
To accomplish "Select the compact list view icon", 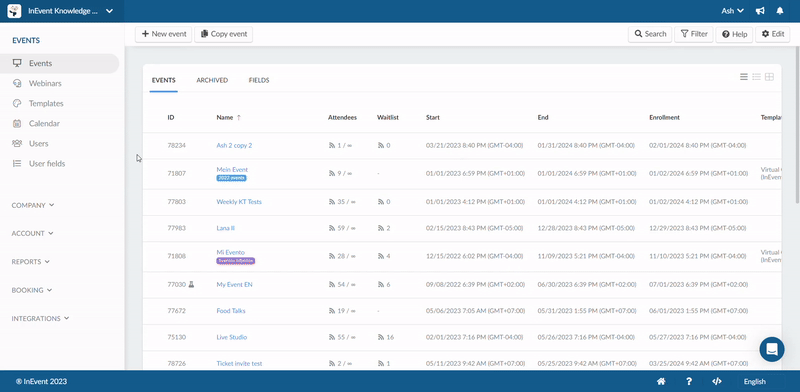I will click(757, 77).
